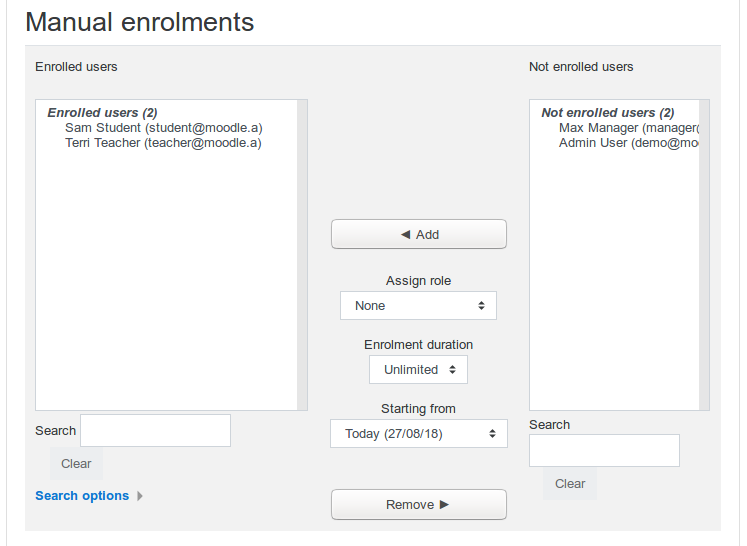Image resolution: width=747 pixels, height=546 pixels.
Task: Open the Starting from date dropdown
Action: coord(419,433)
